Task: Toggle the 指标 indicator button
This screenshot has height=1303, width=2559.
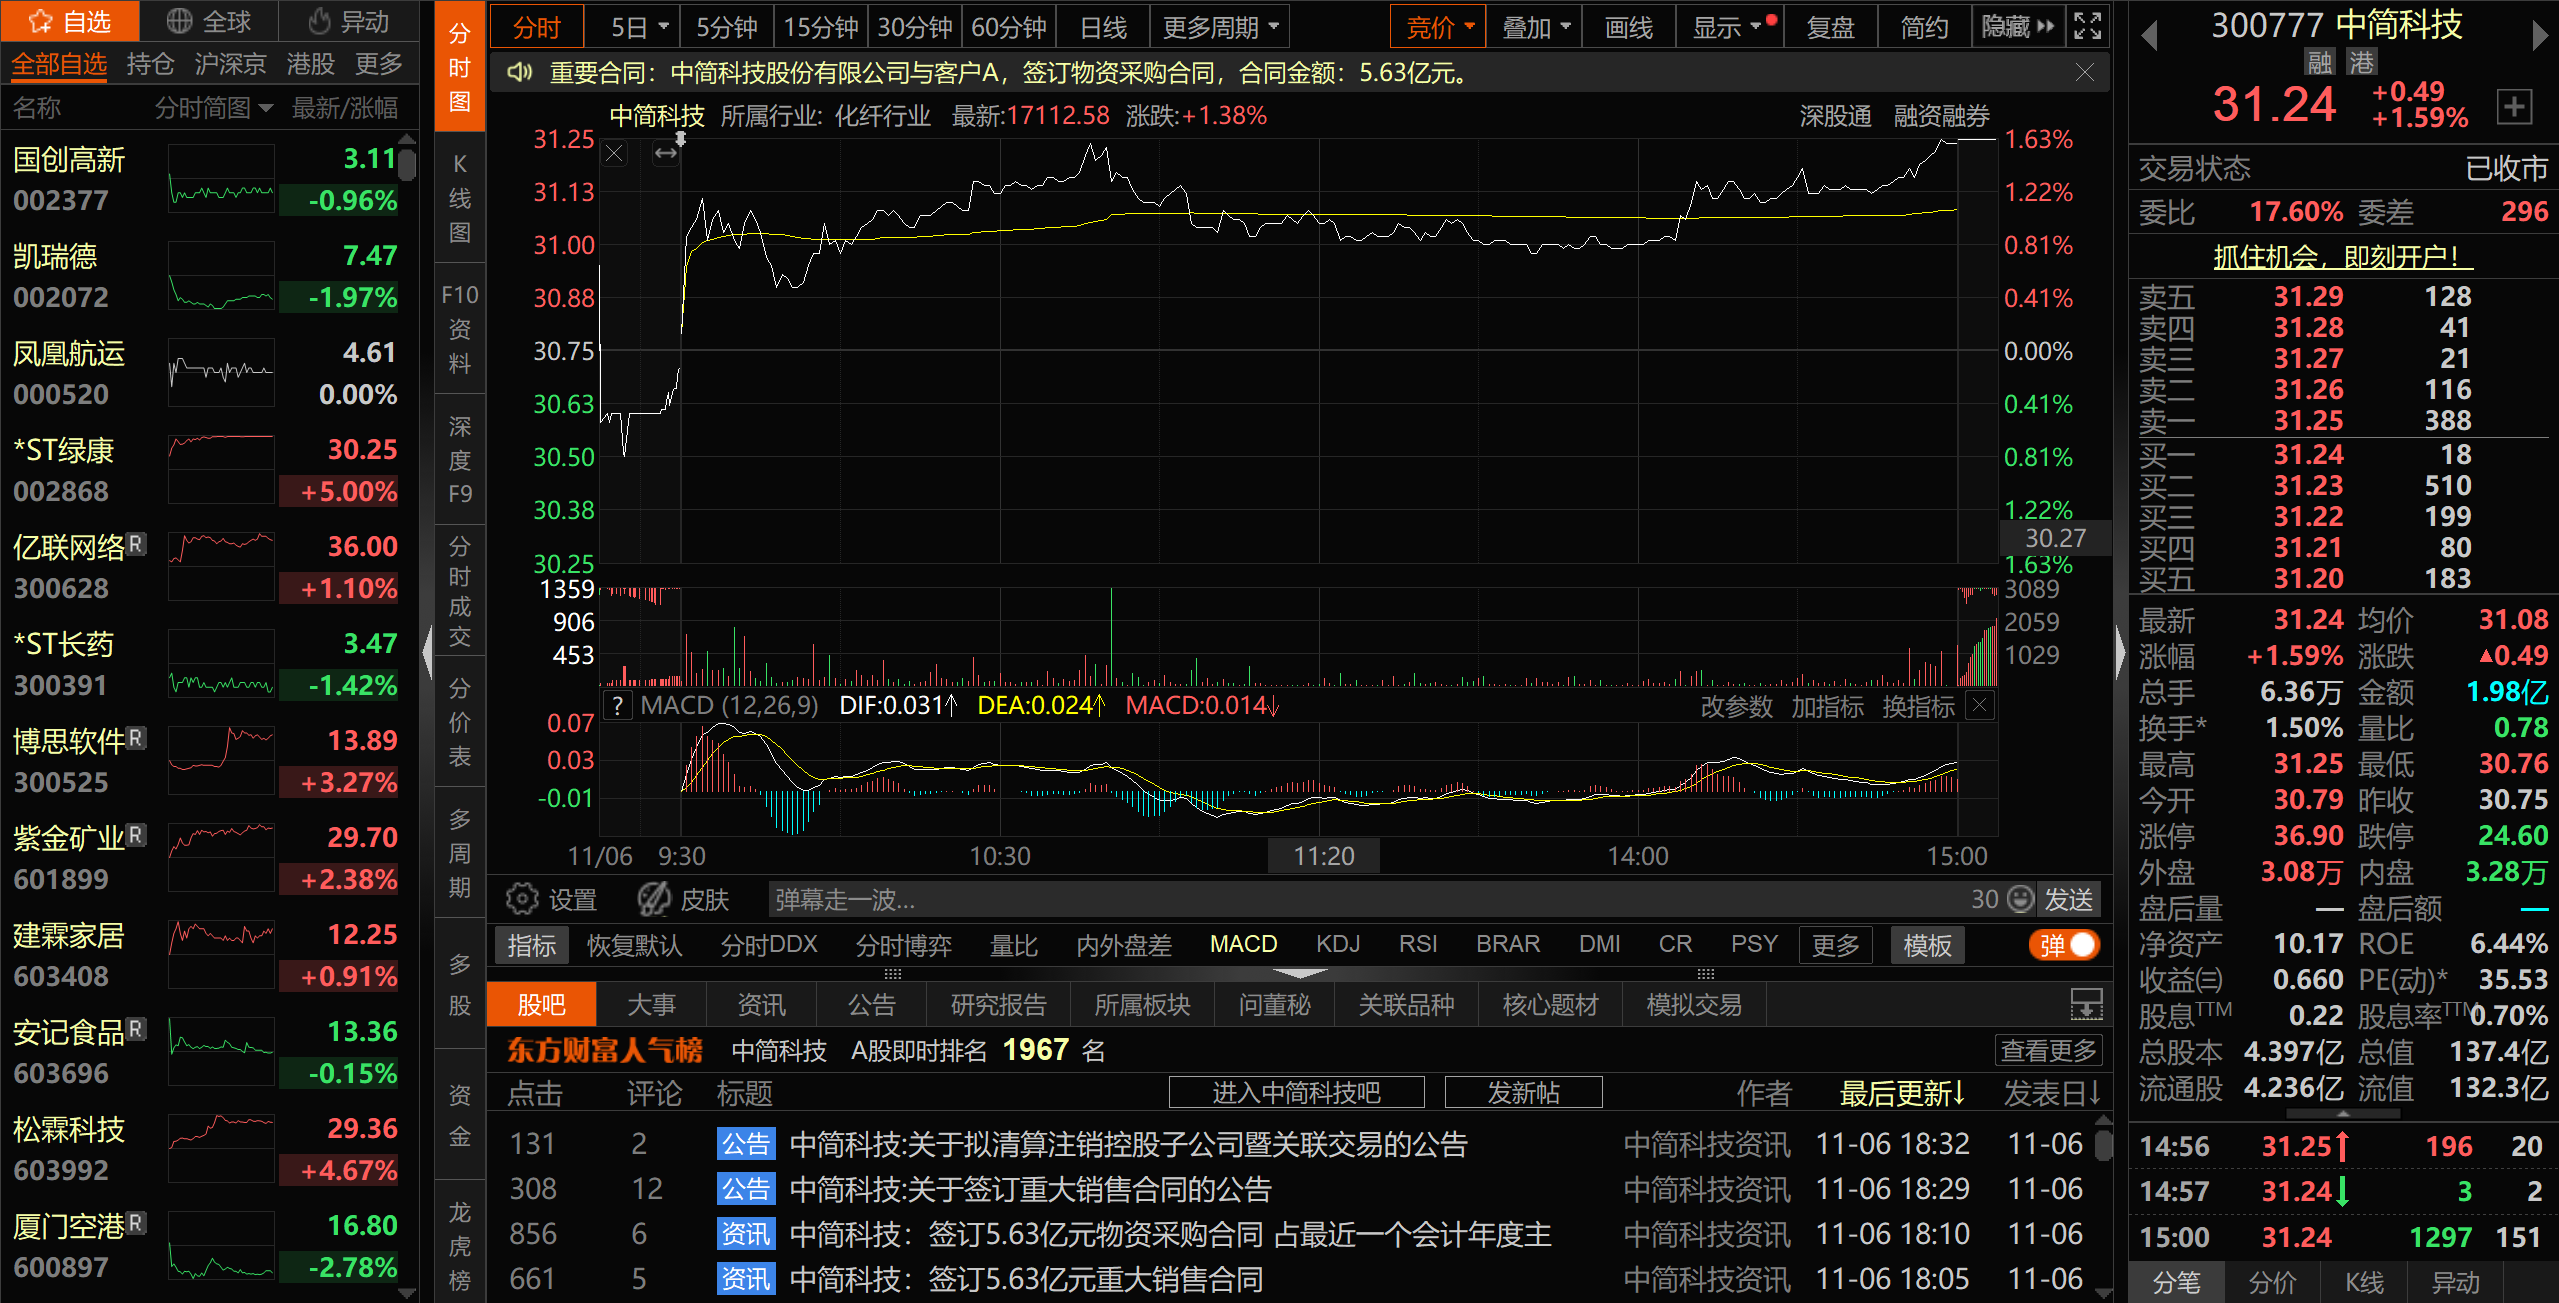Action: 531,945
